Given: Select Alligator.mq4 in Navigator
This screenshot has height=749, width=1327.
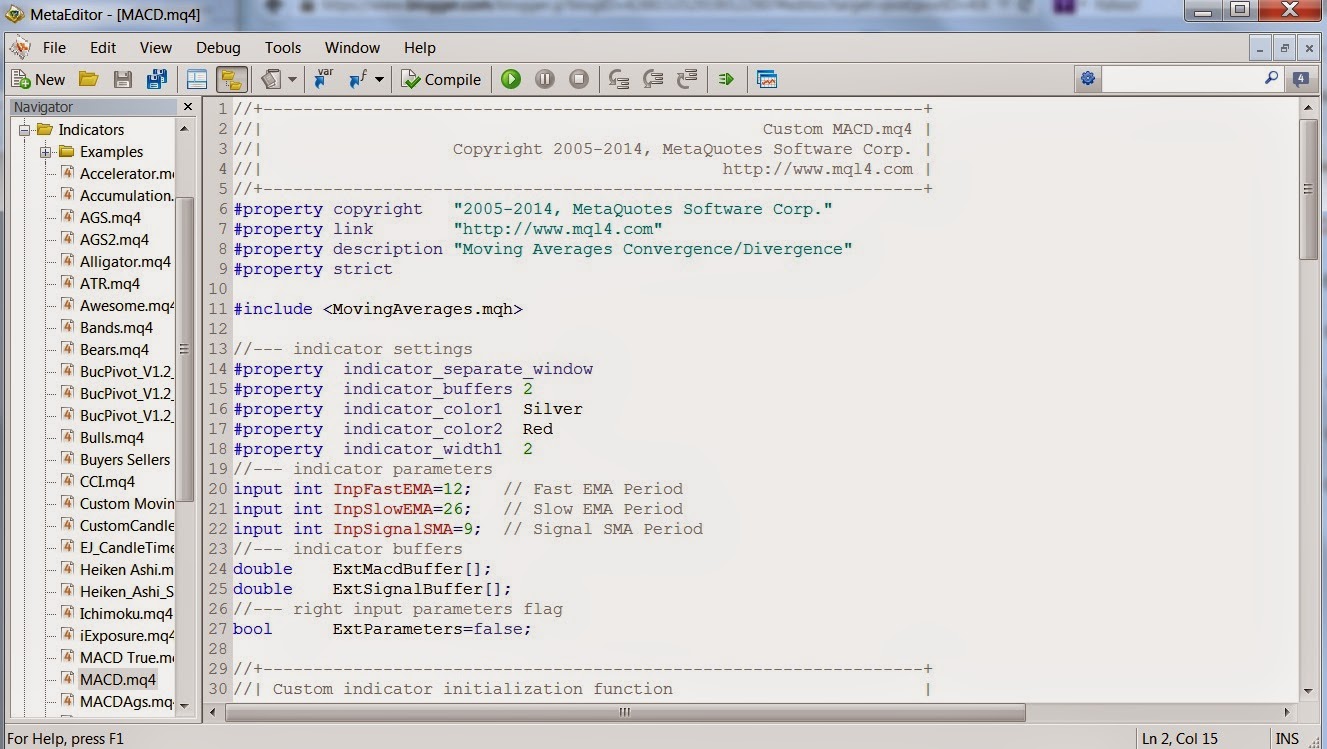Looking at the screenshot, I should point(125,261).
